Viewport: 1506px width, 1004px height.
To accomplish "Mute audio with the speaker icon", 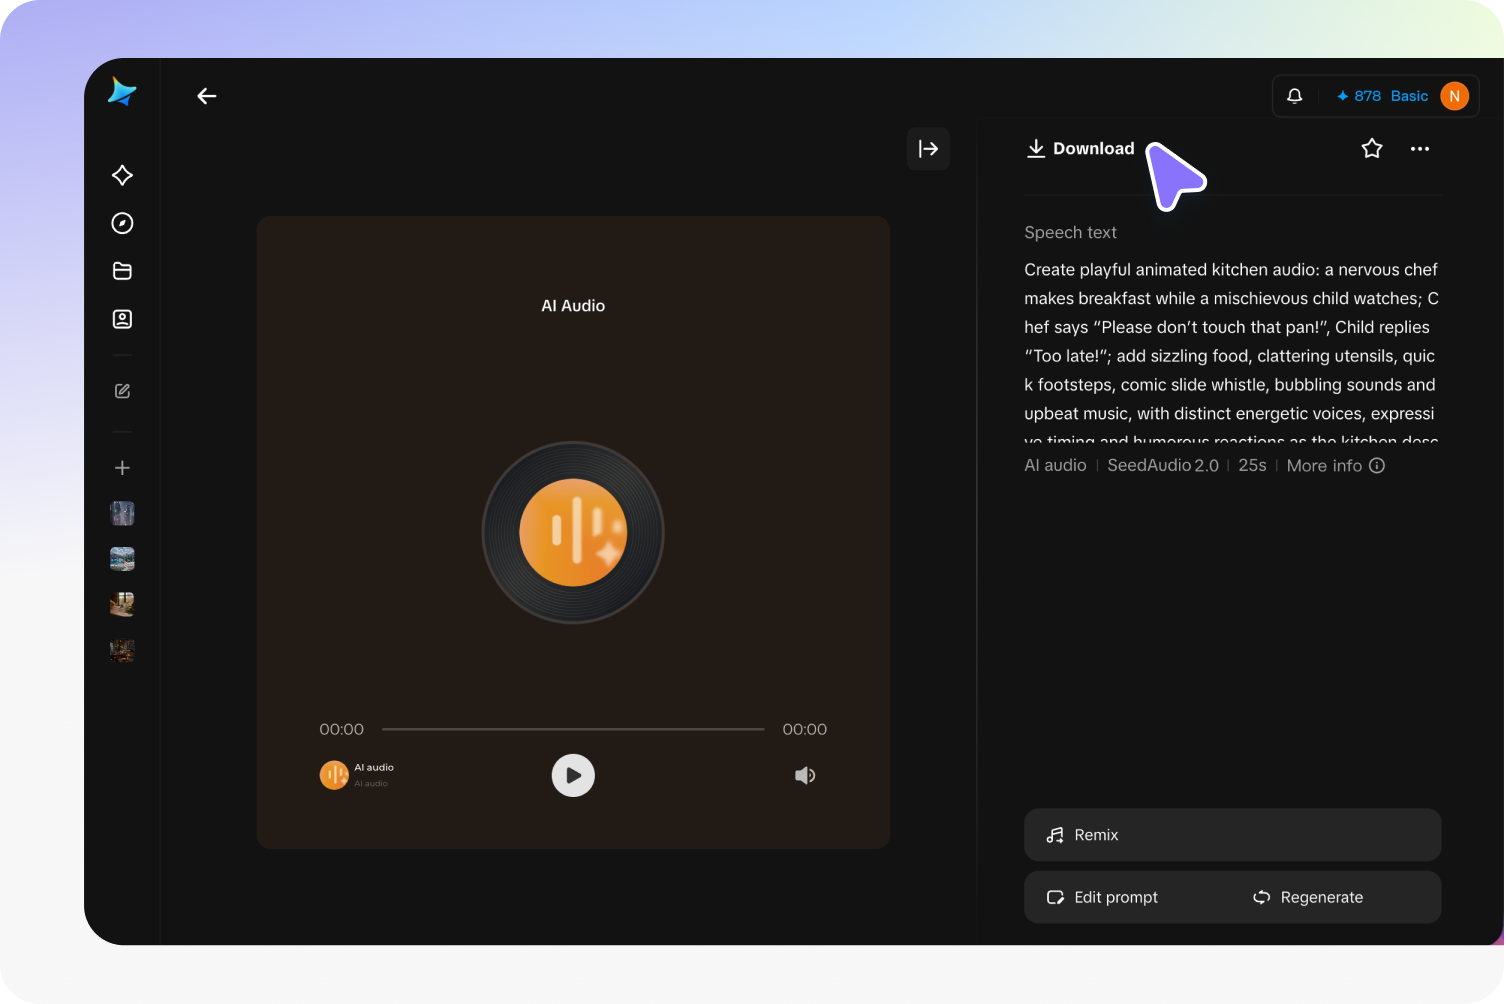I will tap(805, 775).
